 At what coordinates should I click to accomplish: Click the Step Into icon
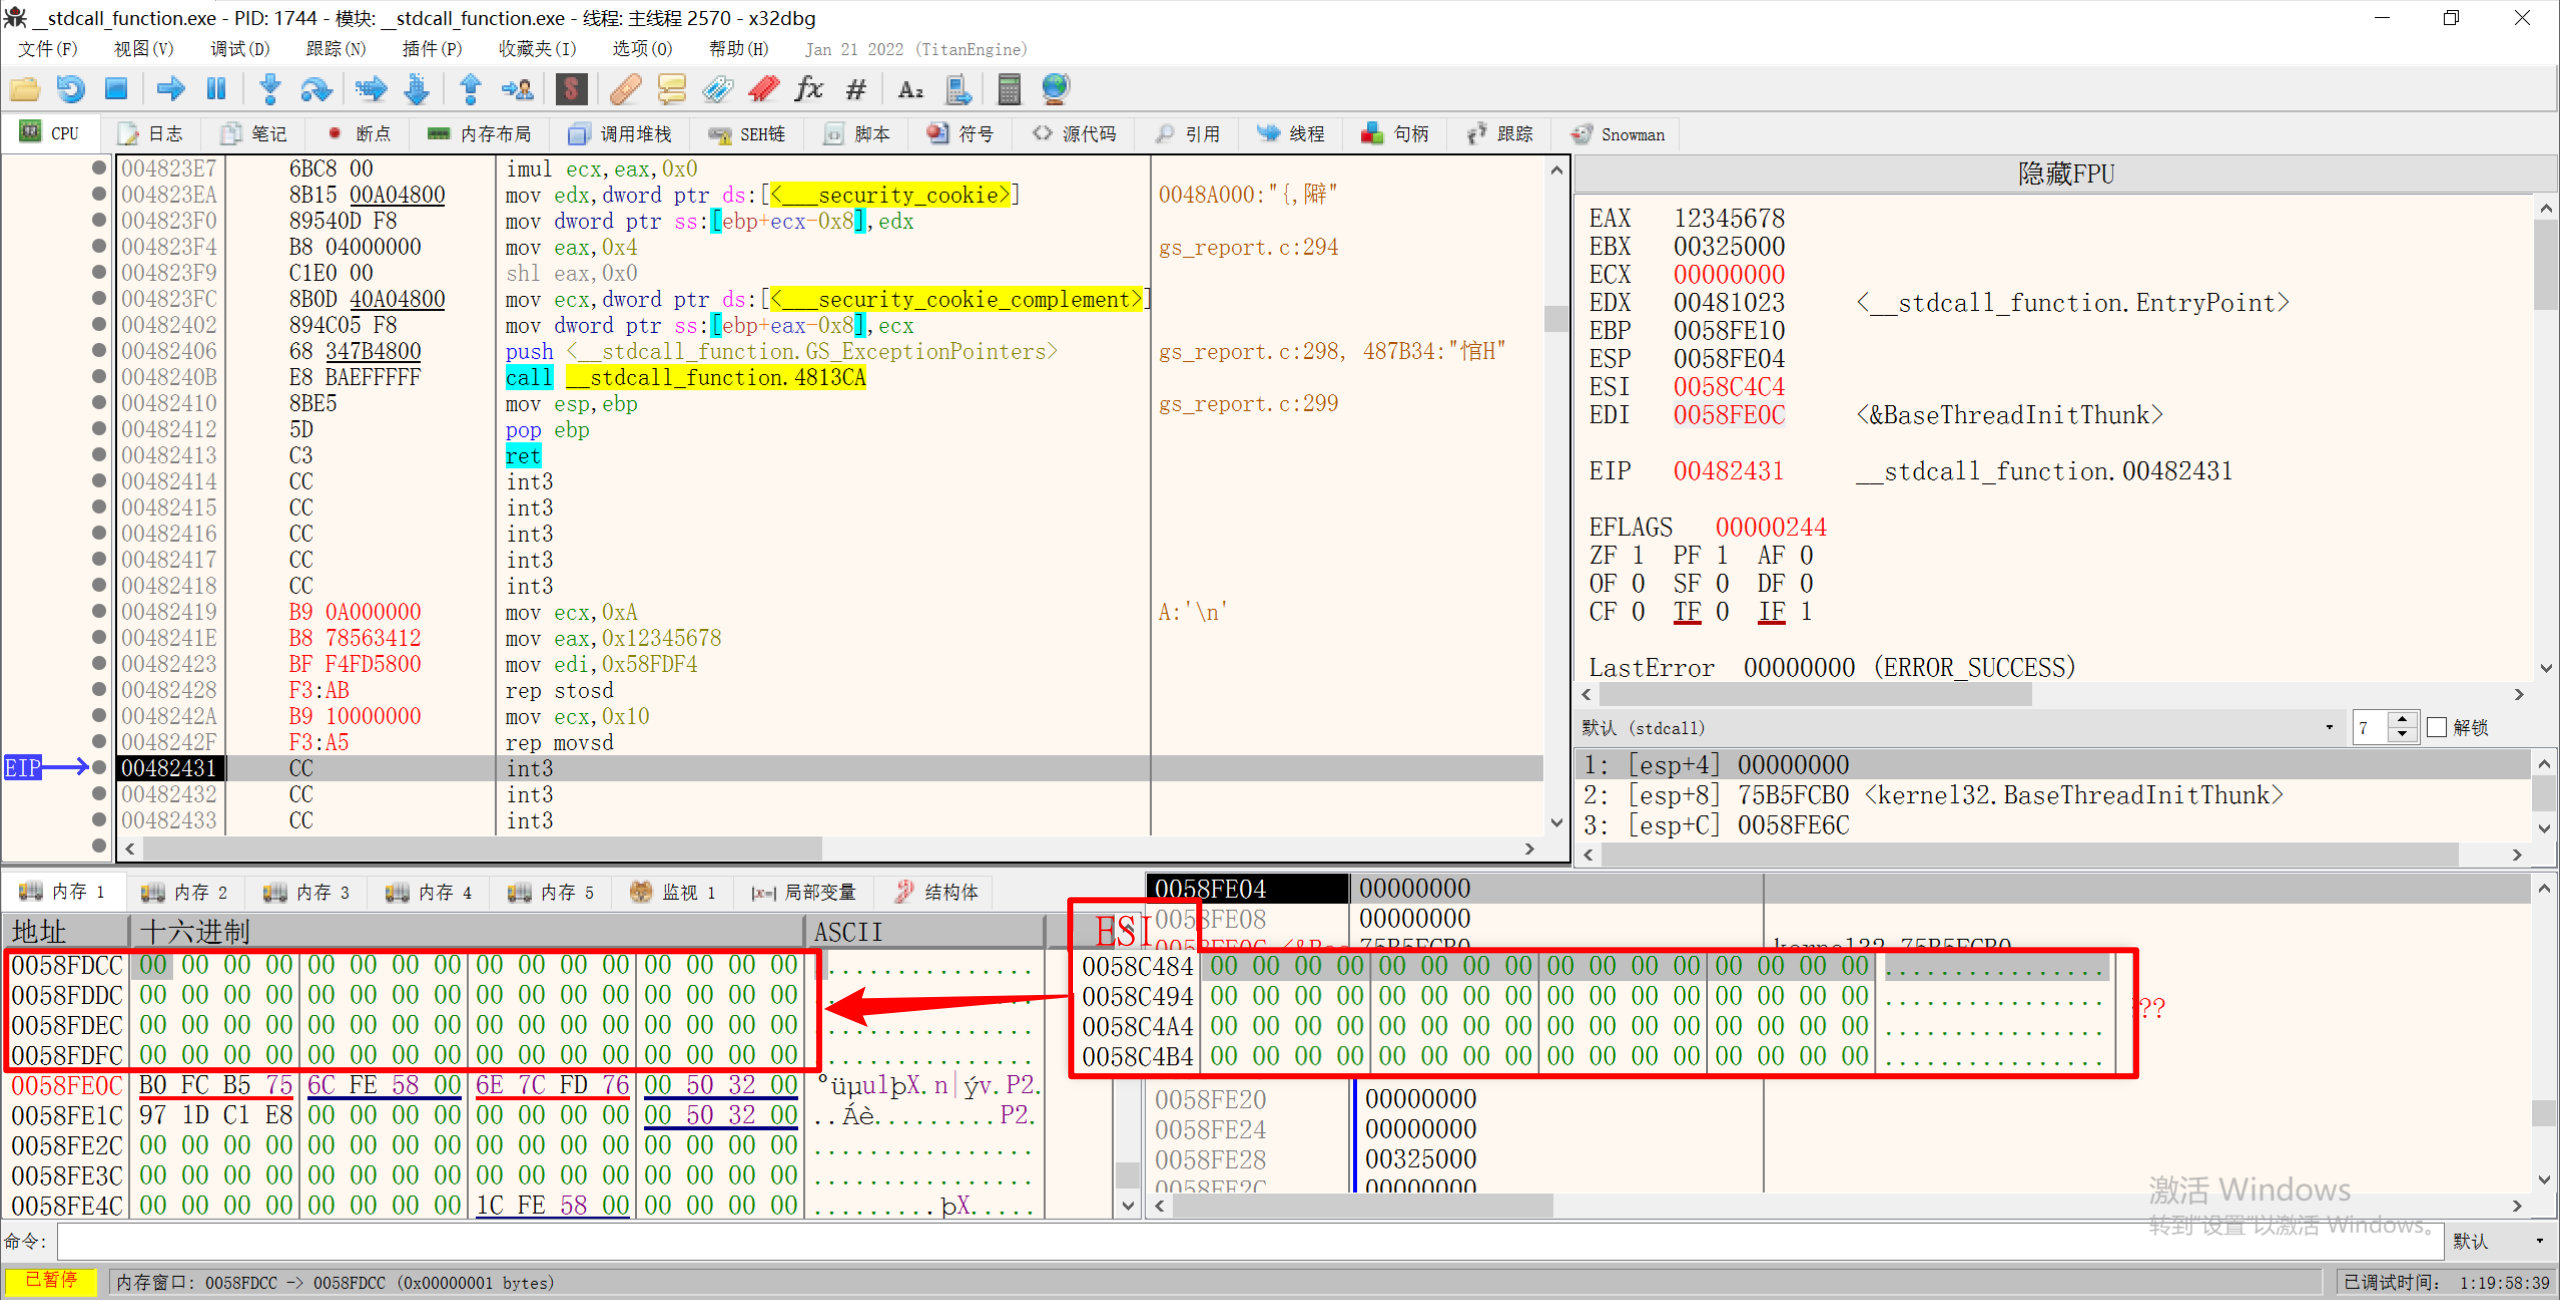[x=269, y=89]
